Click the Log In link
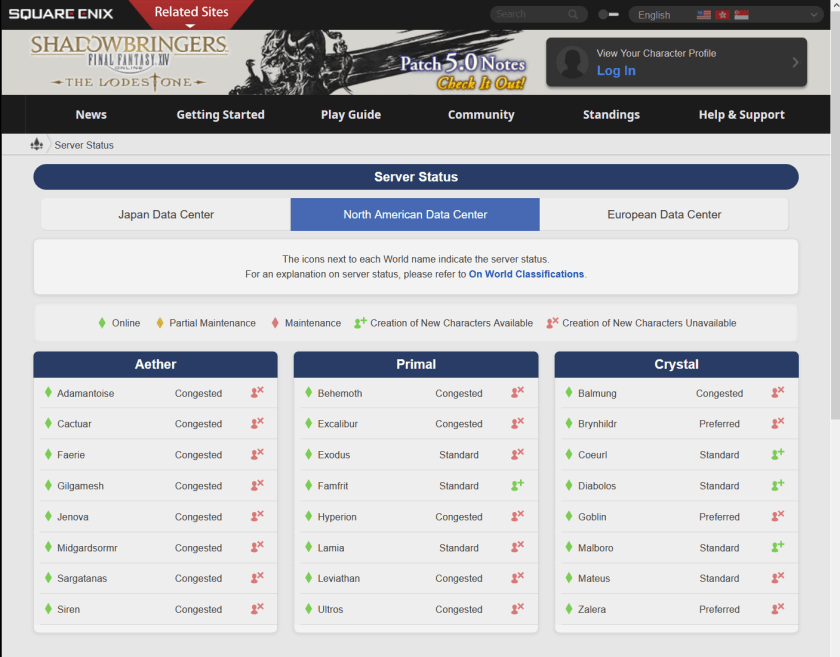This screenshot has height=657, width=840. pyautogui.click(x=616, y=71)
